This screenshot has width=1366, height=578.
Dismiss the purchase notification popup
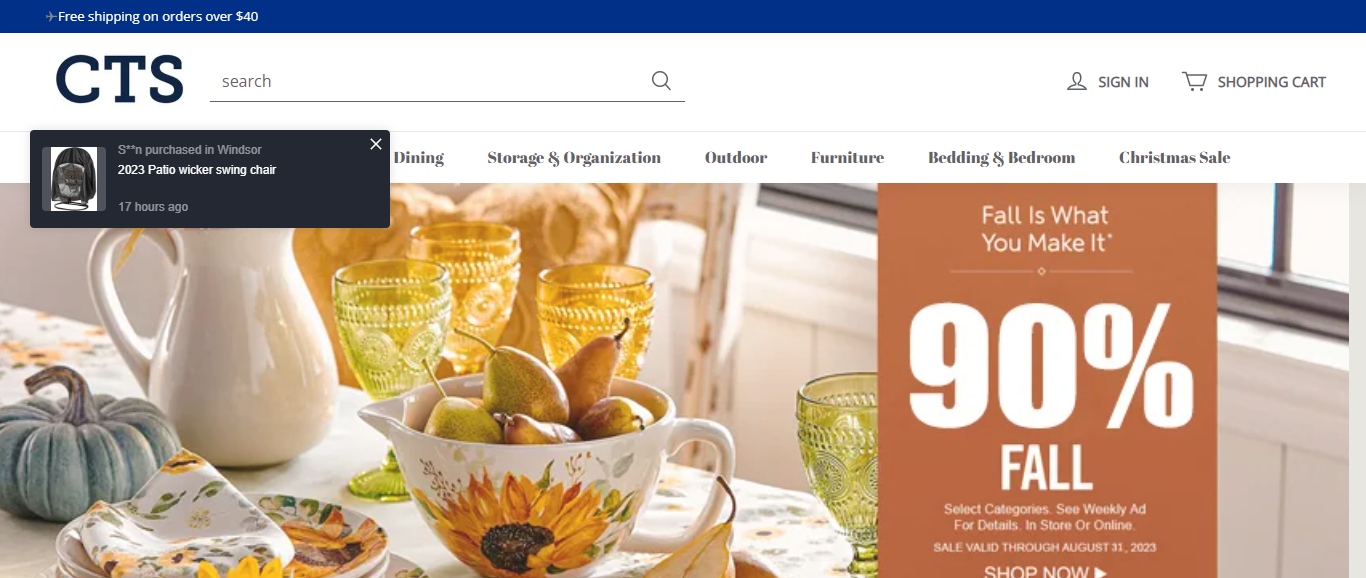click(x=376, y=144)
